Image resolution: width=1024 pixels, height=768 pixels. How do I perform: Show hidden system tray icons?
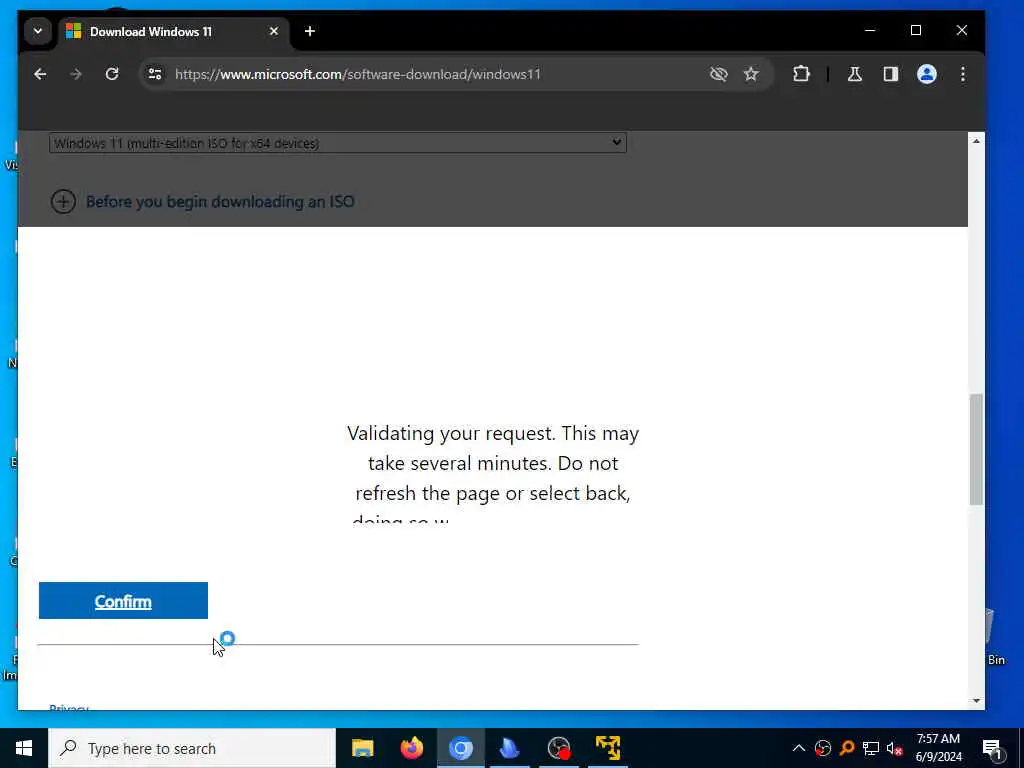(799, 748)
